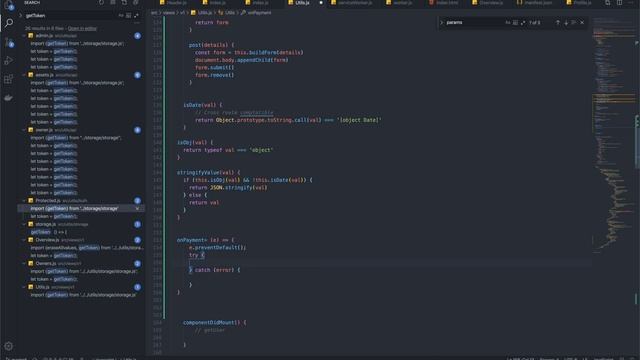Open the Extensions view

pyautogui.click(x=9, y=79)
